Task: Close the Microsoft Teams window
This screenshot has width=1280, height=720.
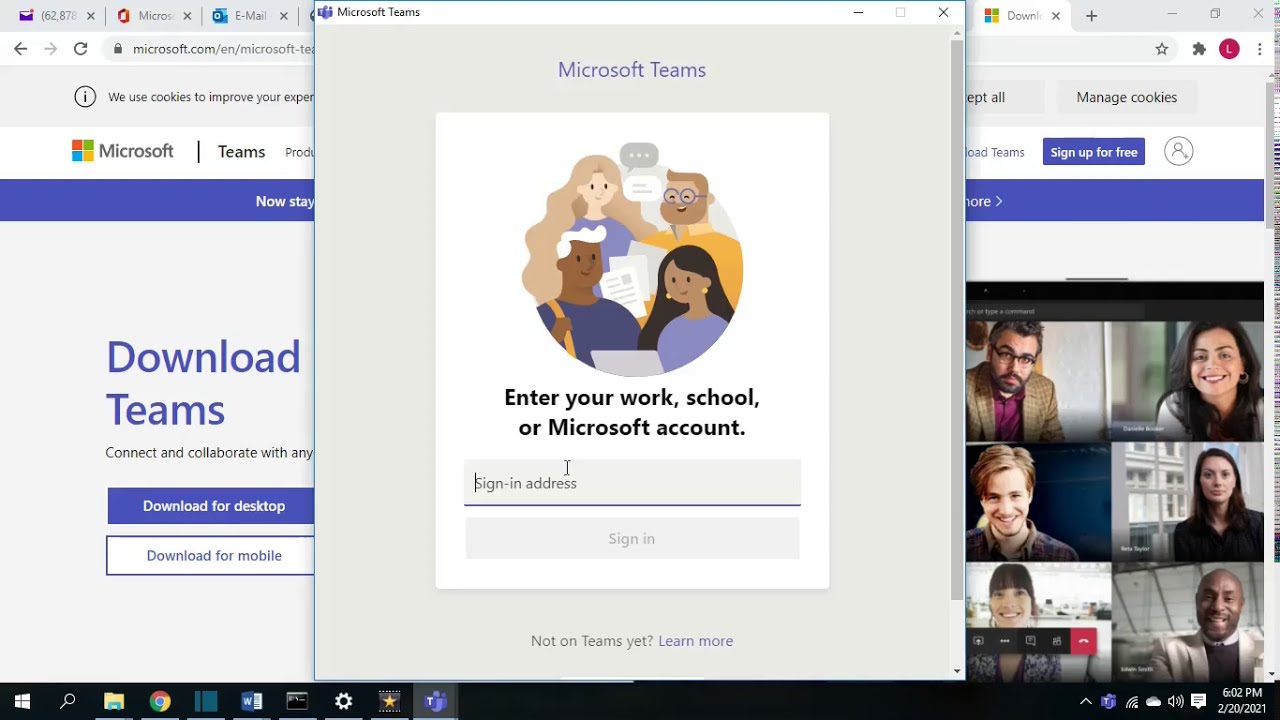Action: point(943,12)
